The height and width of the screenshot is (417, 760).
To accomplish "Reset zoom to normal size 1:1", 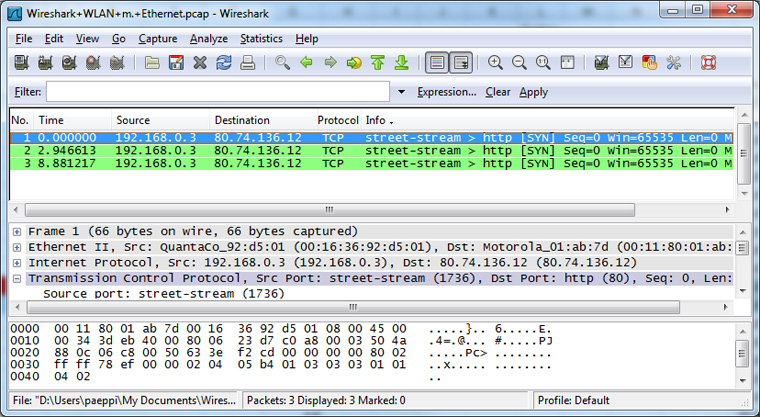I will (x=543, y=63).
